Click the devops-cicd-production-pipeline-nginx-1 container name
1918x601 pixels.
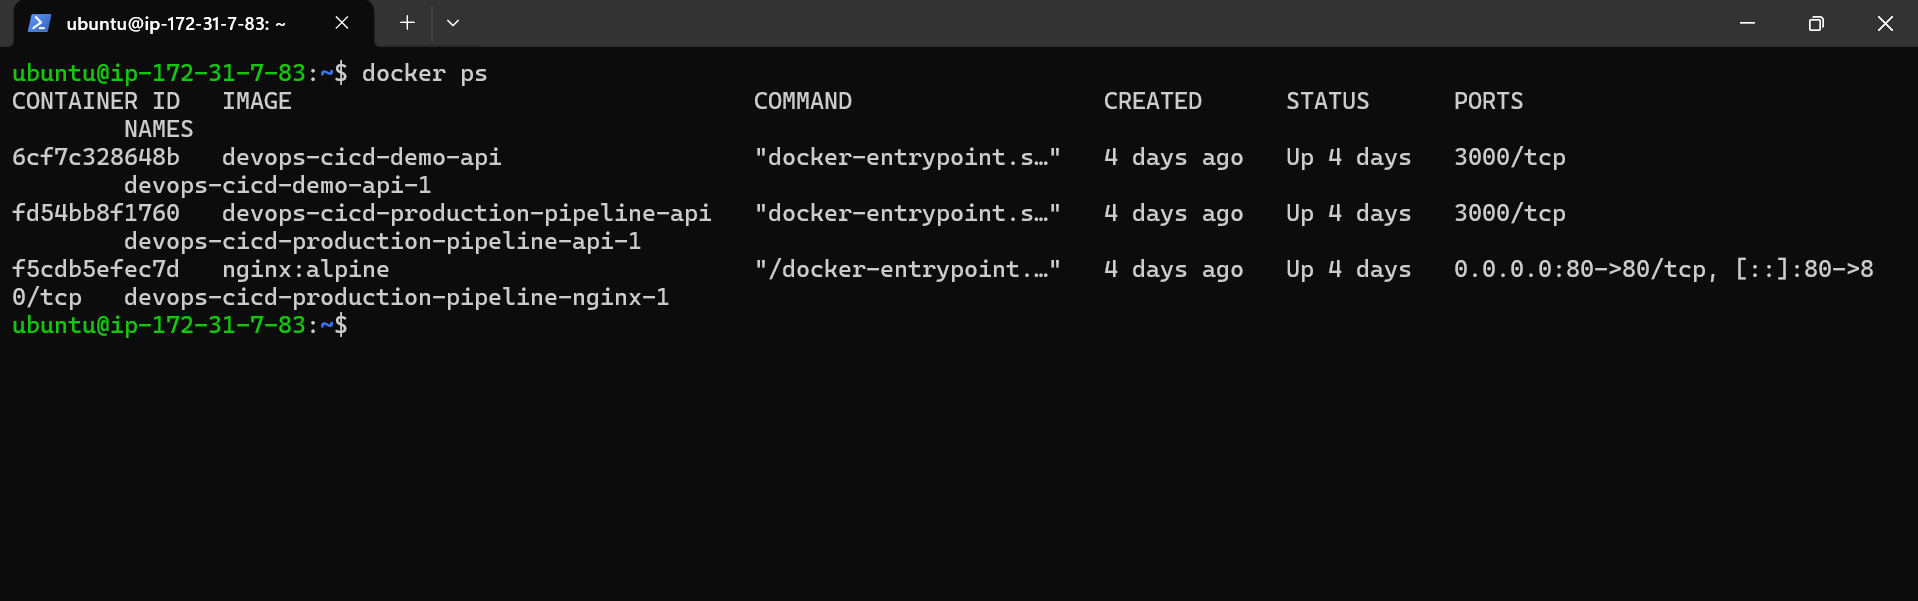[396, 297]
